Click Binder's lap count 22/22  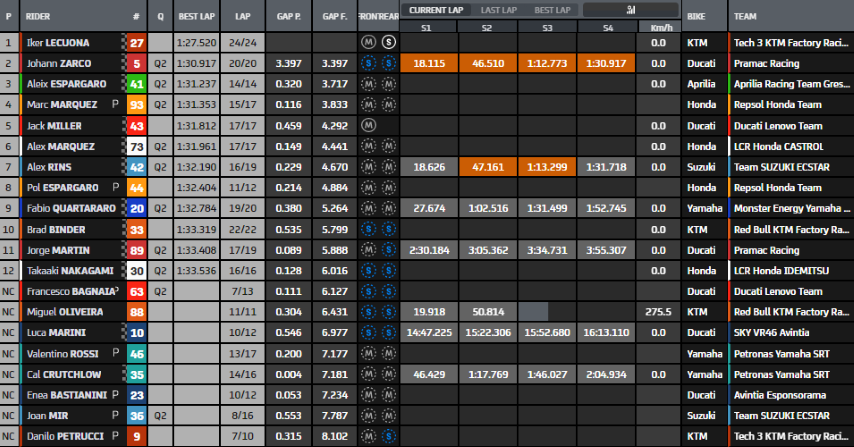243,229
